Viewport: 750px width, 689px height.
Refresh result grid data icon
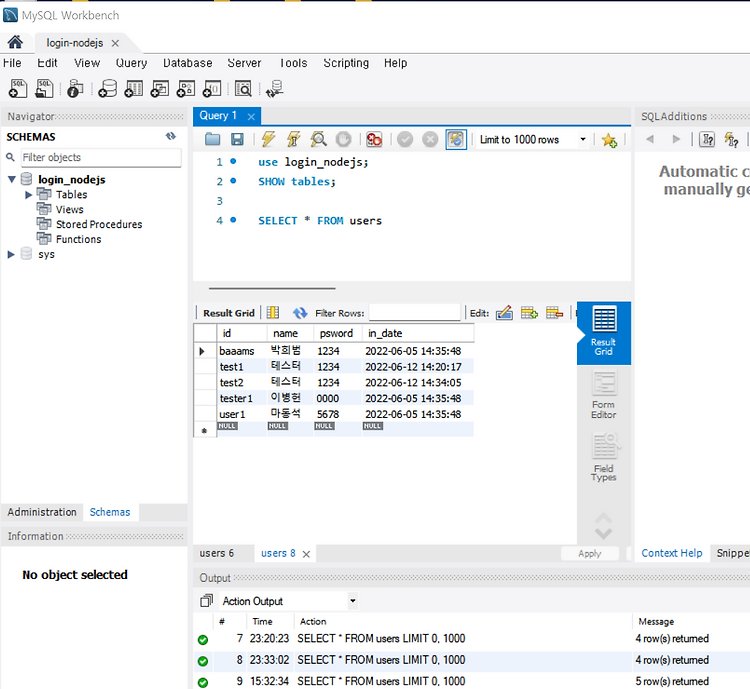(300, 313)
